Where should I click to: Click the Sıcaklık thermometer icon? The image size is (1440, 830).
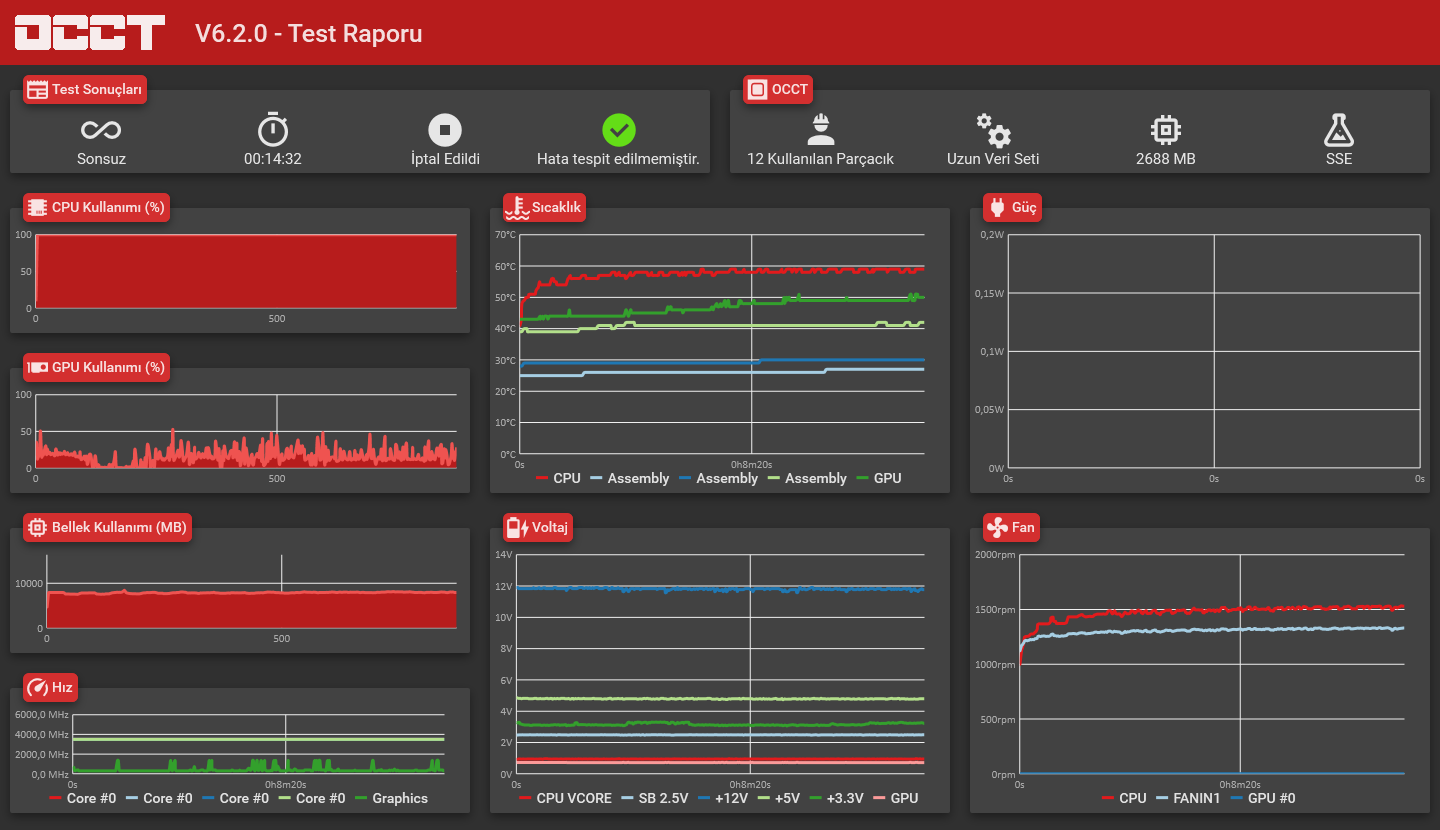coord(517,207)
